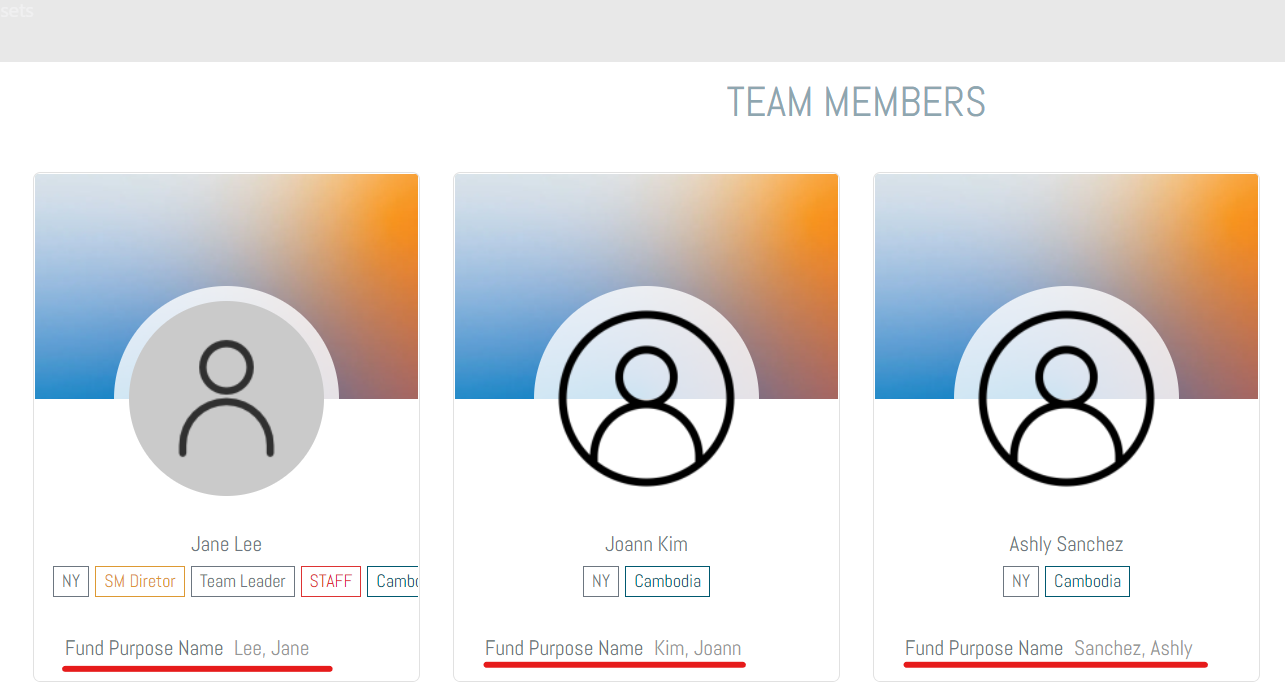Click the 'Kim, Joann' fund purpose field
1285x697 pixels.
tap(698, 648)
